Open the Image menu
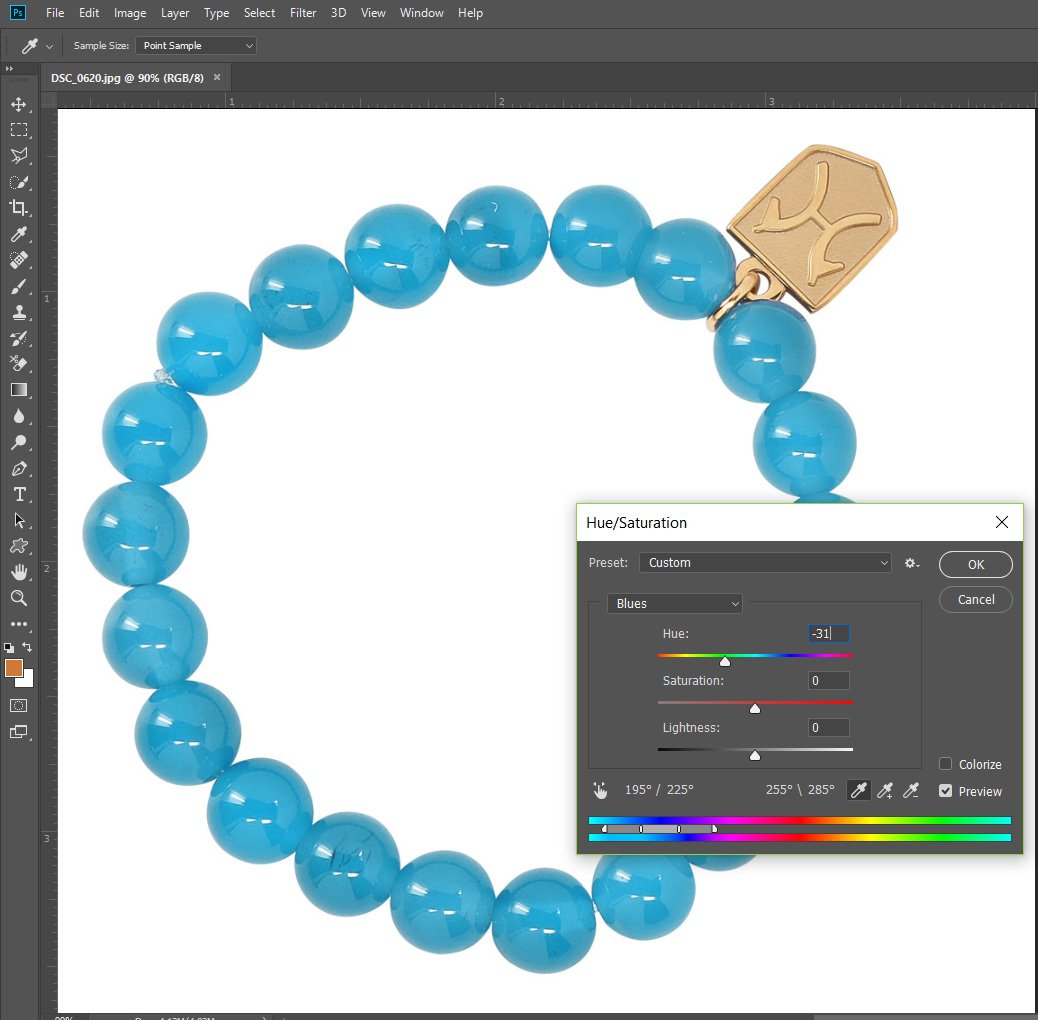 click(130, 13)
